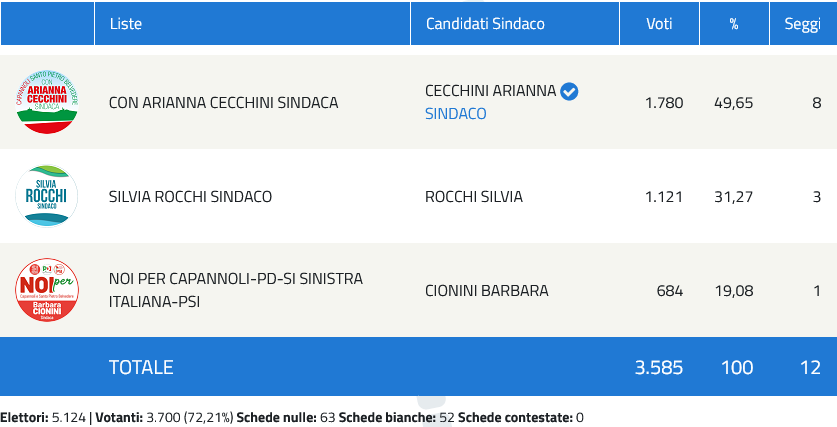Click the % column header
Screen dimensions: 837x427
pos(733,23)
